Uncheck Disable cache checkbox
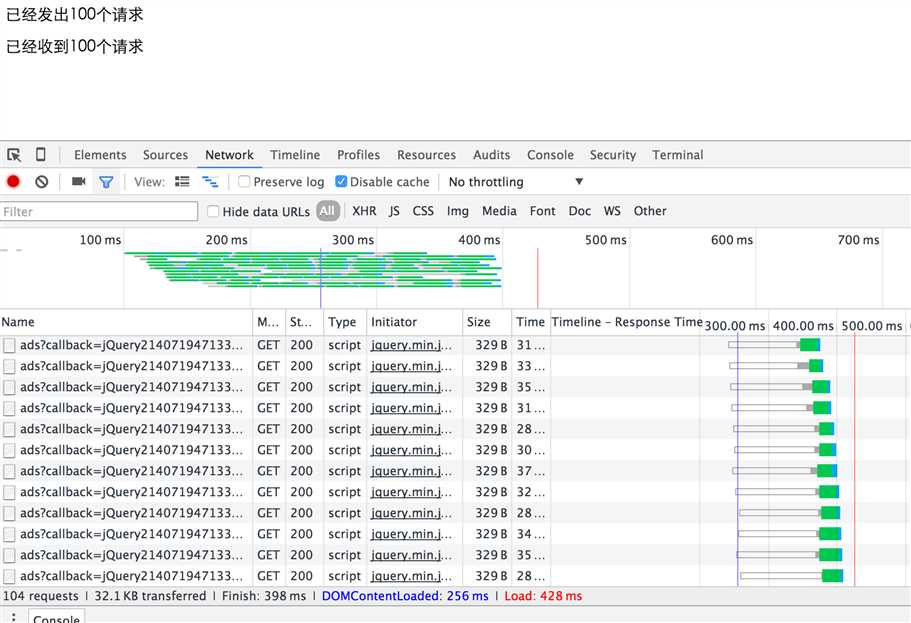Viewport: 911px width, 623px height. pyautogui.click(x=341, y=181)
